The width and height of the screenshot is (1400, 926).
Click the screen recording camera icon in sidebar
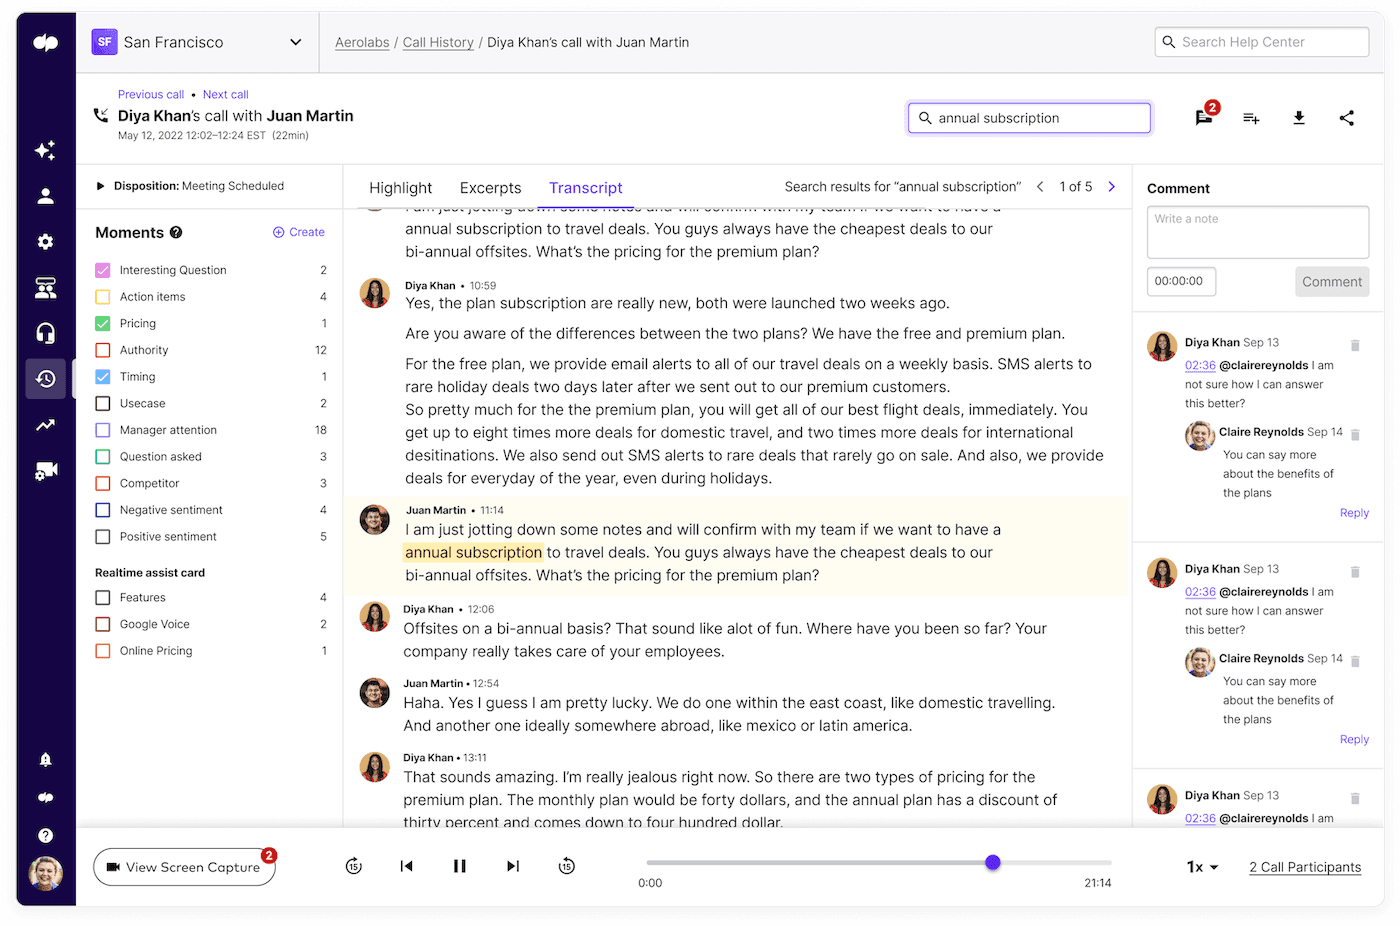click(45, 470)
